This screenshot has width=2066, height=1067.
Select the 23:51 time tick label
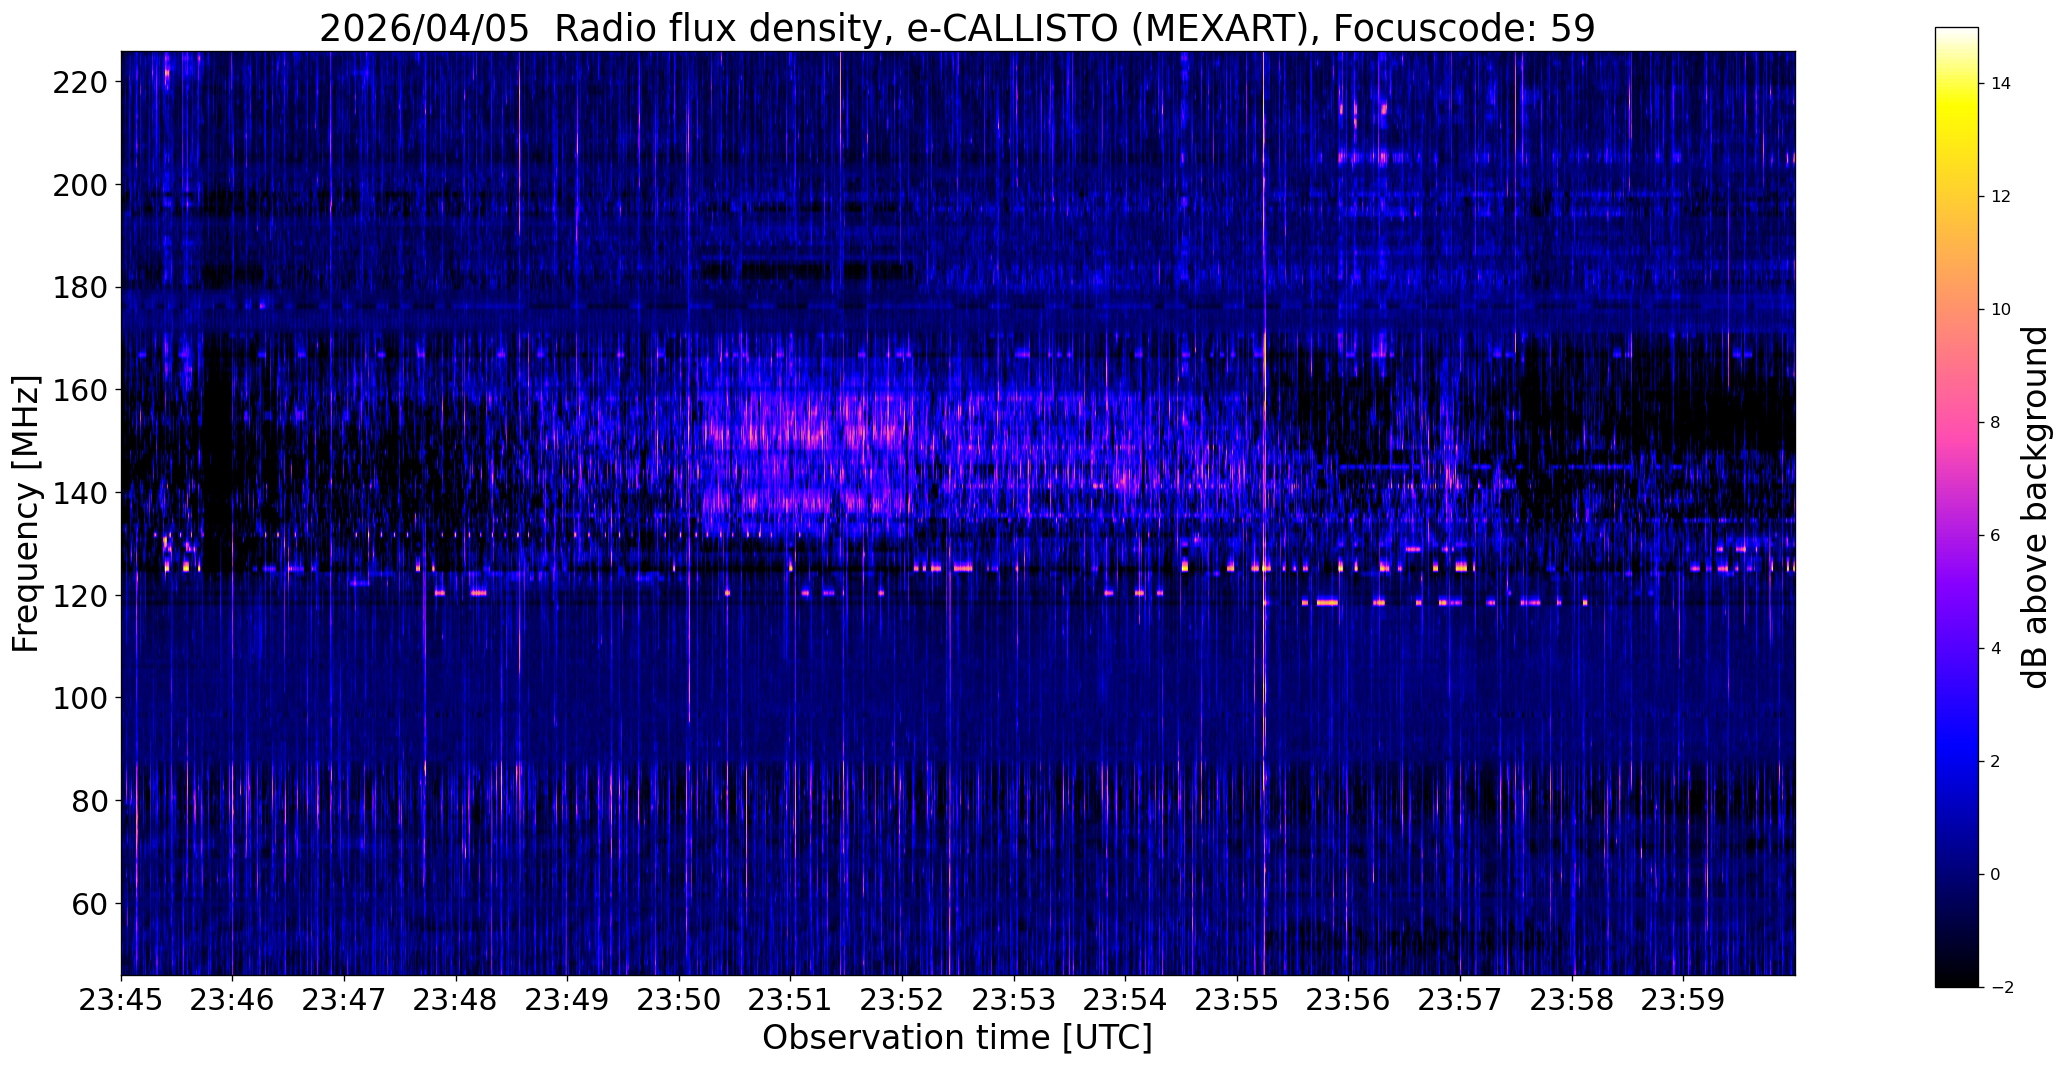(791, 1000)
